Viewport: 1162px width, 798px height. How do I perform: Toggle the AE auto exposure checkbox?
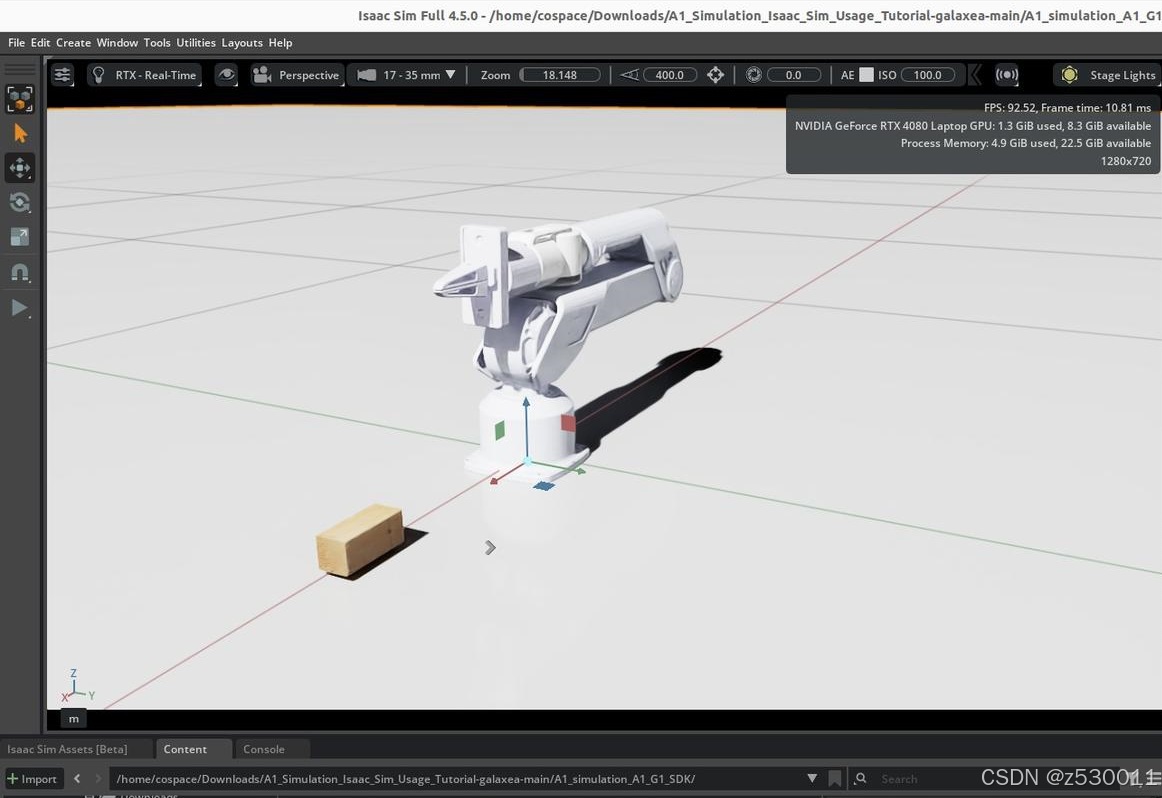point(866,75)
